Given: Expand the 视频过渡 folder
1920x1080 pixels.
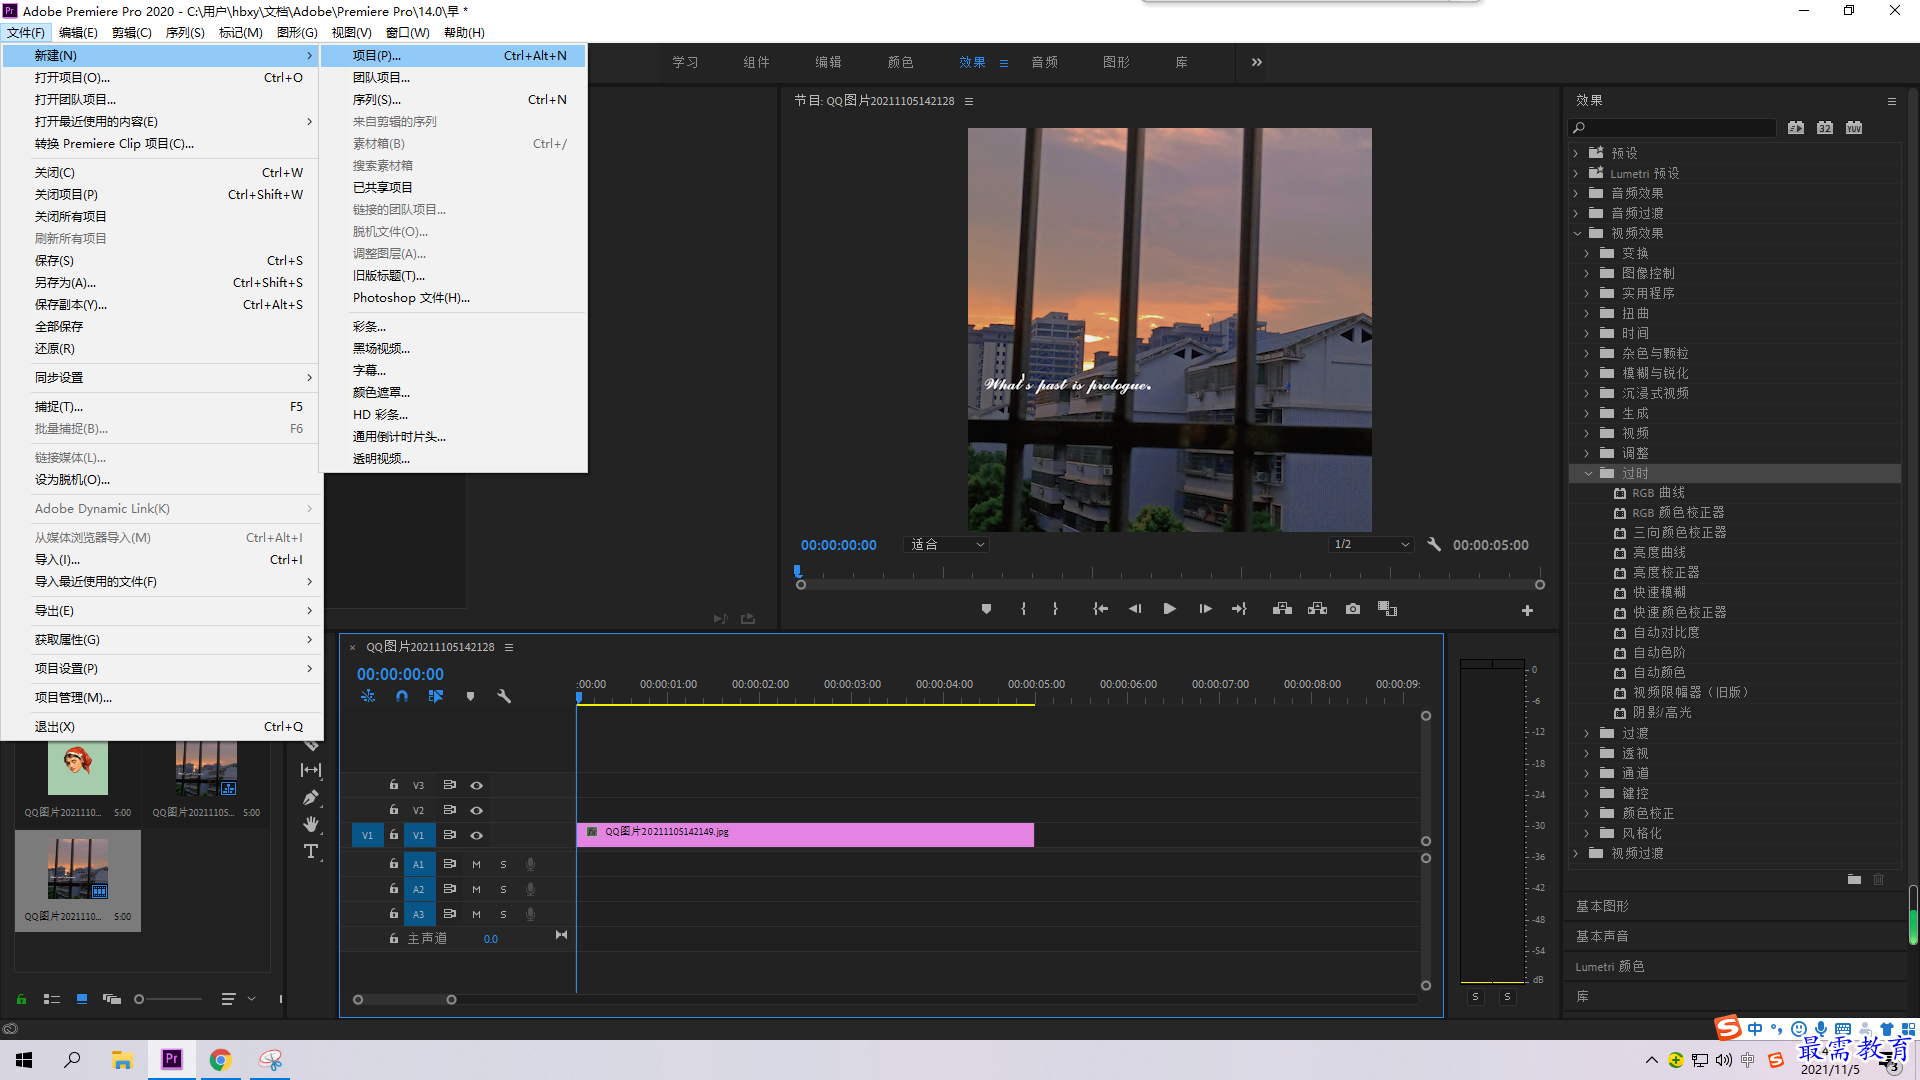Looking at the screenshot, I should click(1576, 853).
